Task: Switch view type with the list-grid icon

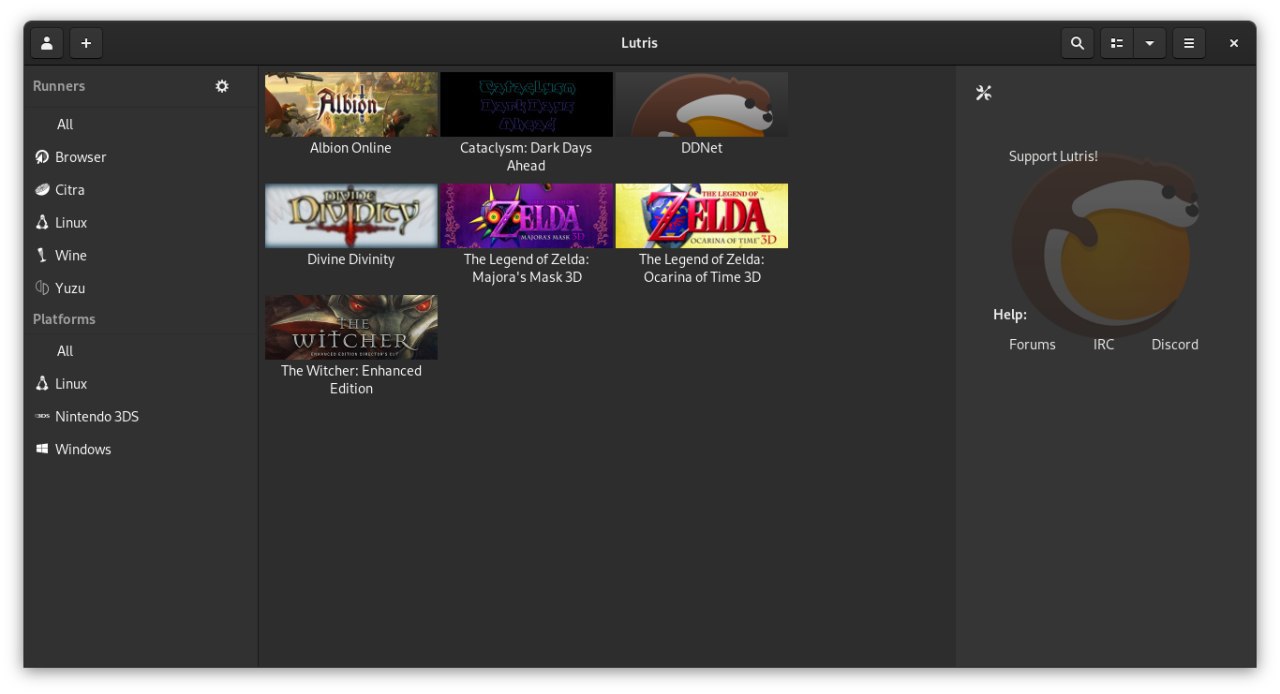Action: click(1117, 43)
